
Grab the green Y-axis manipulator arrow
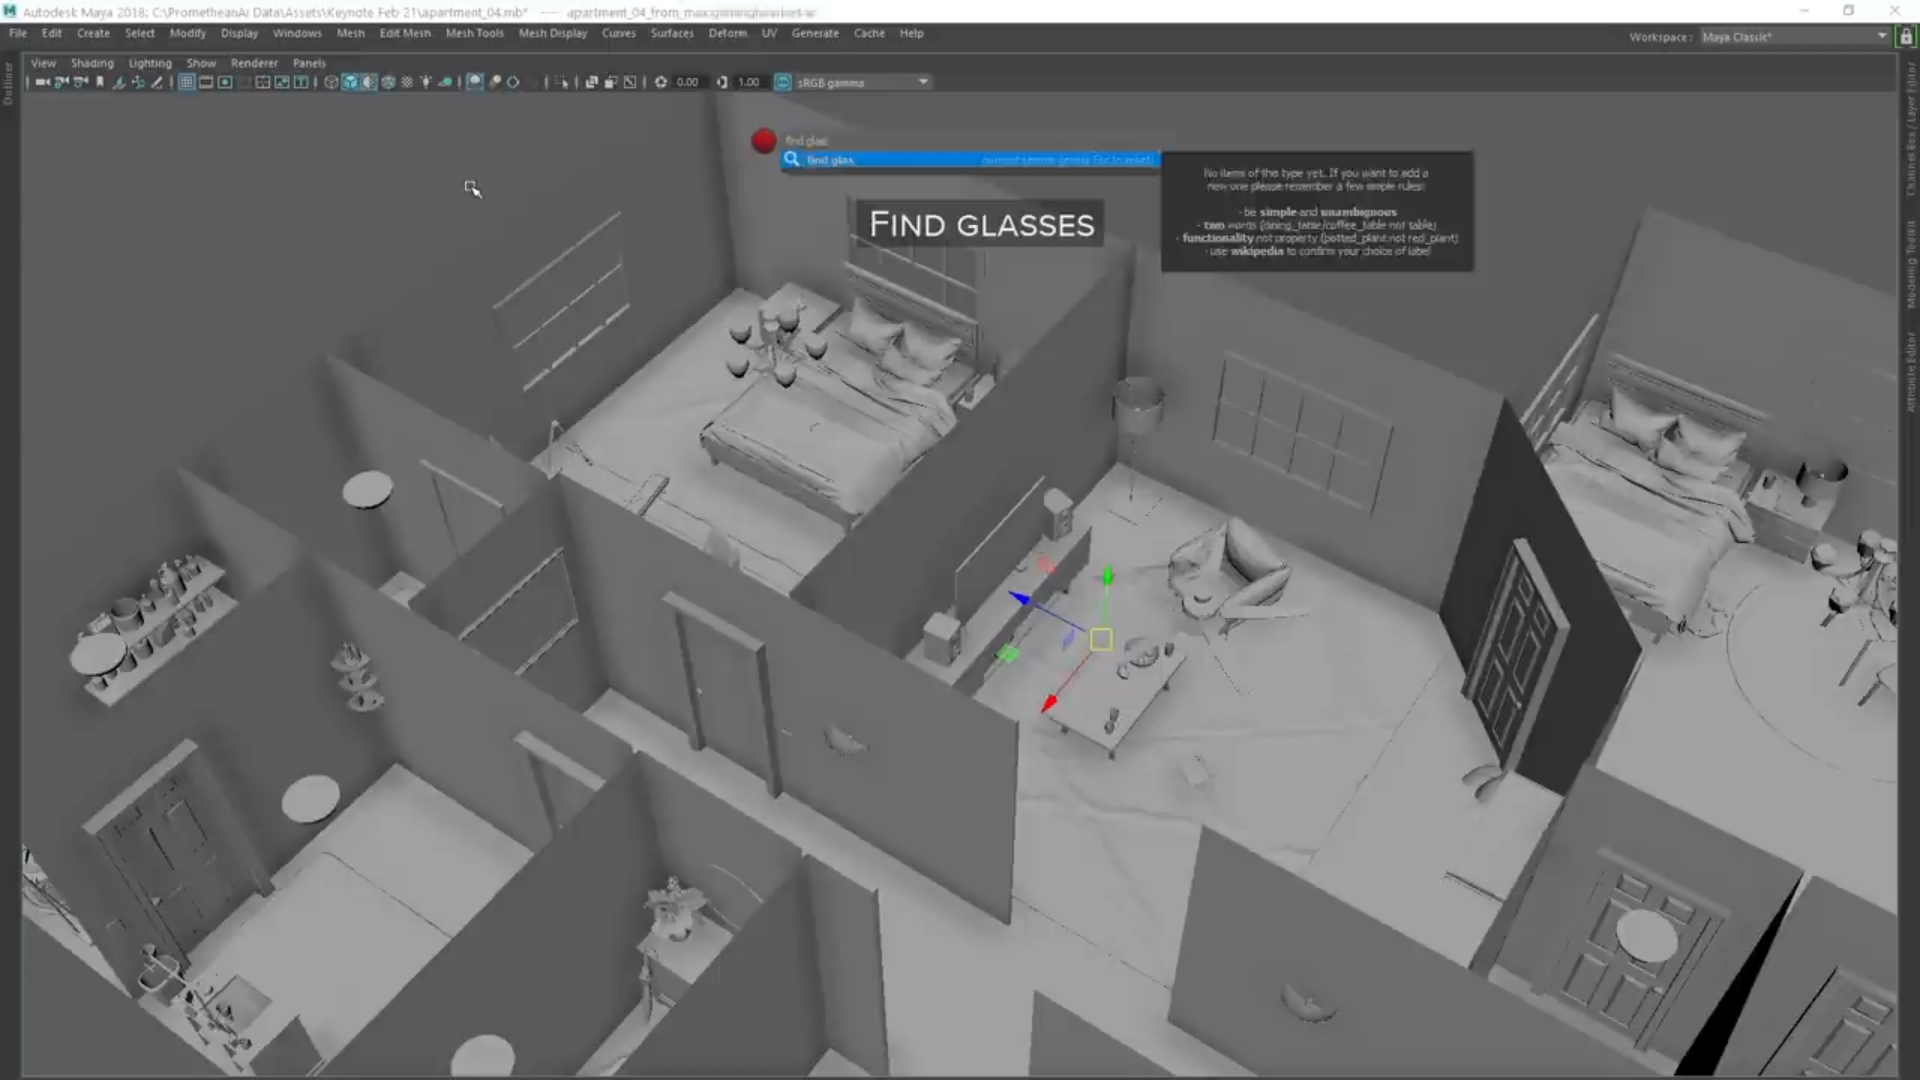click(x=1107, y=577)
